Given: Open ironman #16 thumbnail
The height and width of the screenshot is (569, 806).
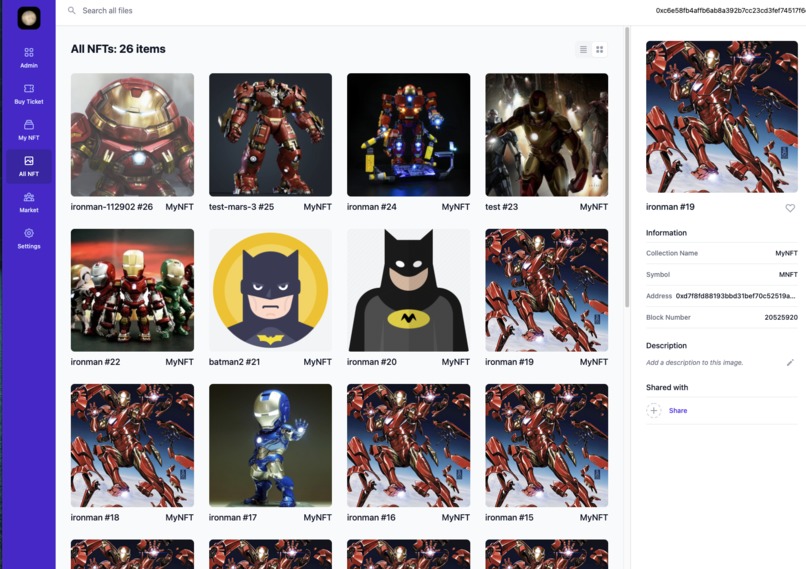Looking at the screenshot, I should pyautogui.click(x=409, y=445).
